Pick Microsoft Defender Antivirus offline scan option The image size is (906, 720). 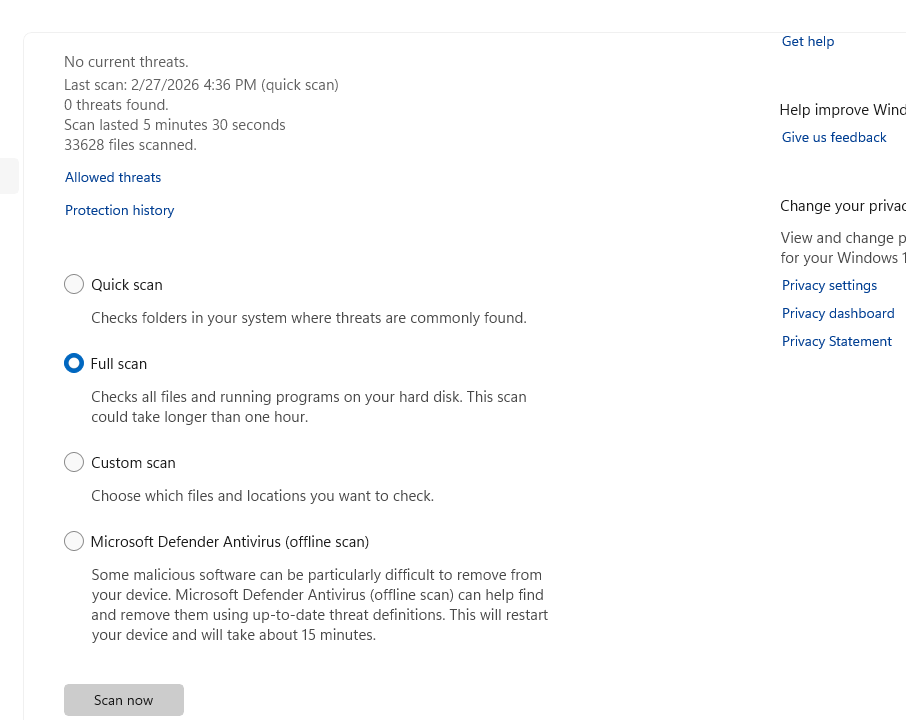(x=74, y=542)
